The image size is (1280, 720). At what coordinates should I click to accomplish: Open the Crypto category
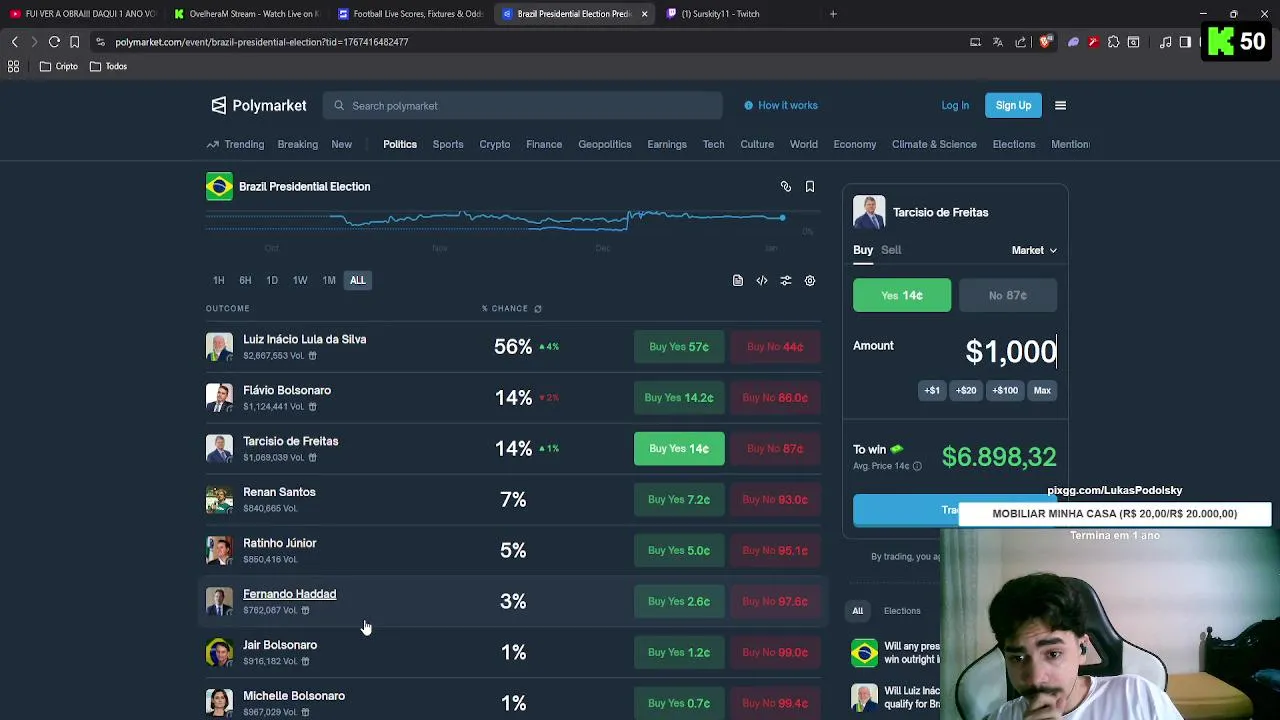(494, 144)
